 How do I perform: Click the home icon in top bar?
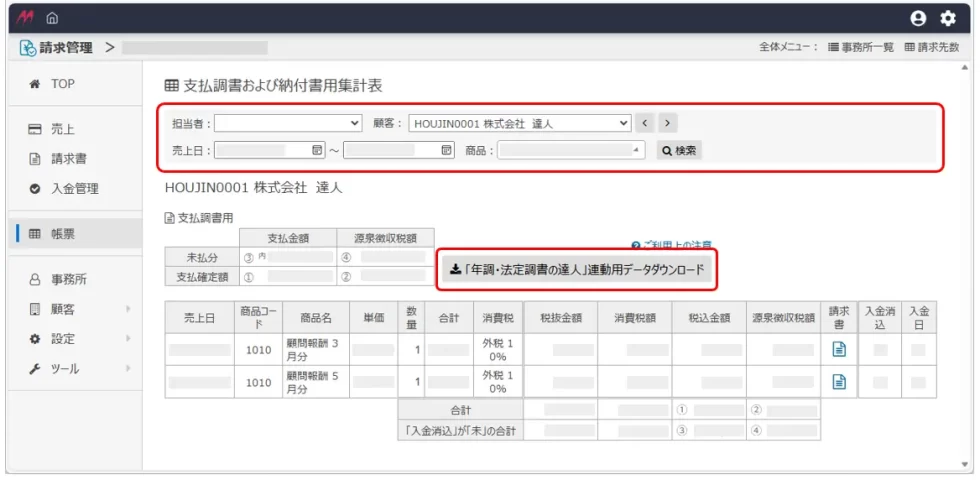click(x=52, y=18)
